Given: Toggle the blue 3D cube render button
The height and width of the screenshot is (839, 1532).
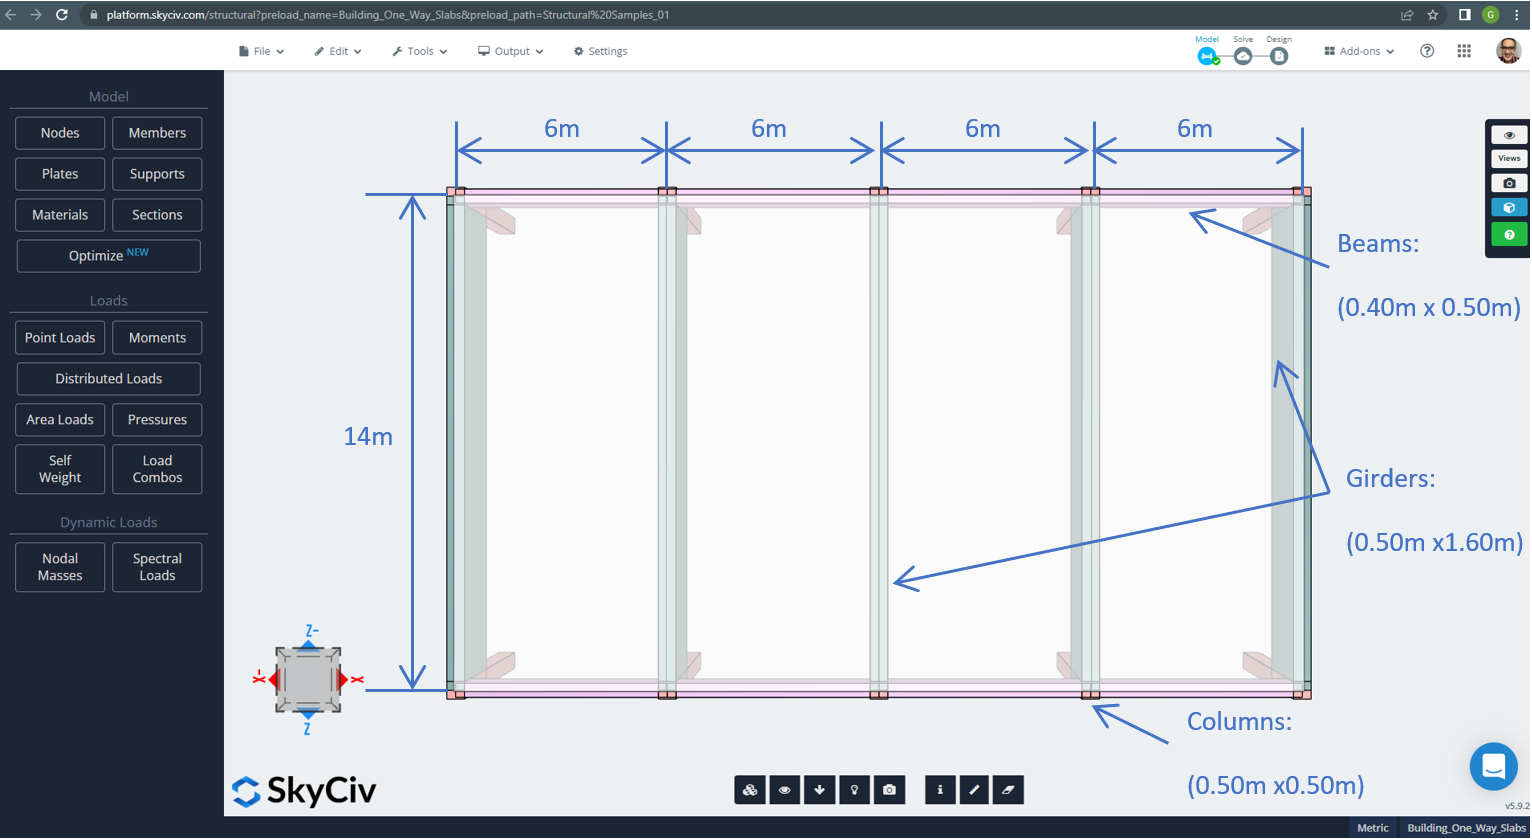Looking at the screenshot, I should click(1509, 208).
